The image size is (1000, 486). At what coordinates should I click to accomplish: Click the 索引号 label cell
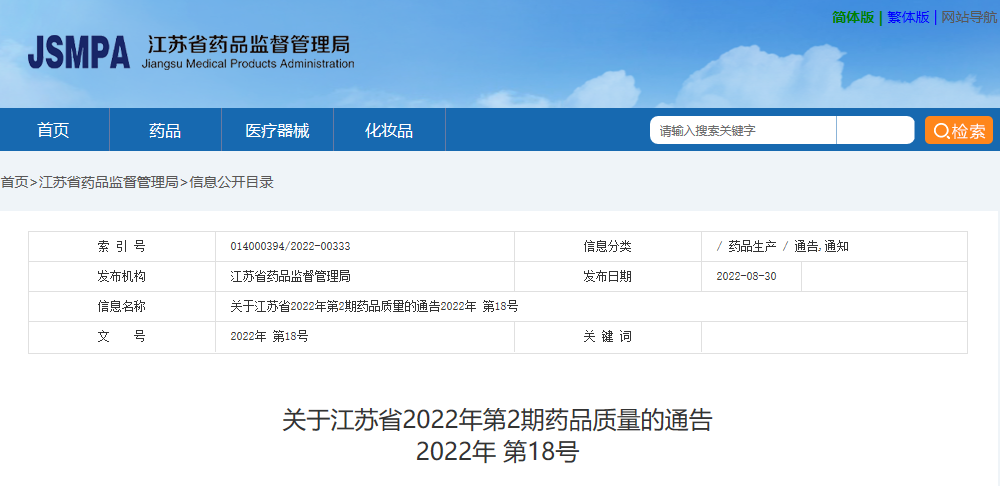coord(122,247)
